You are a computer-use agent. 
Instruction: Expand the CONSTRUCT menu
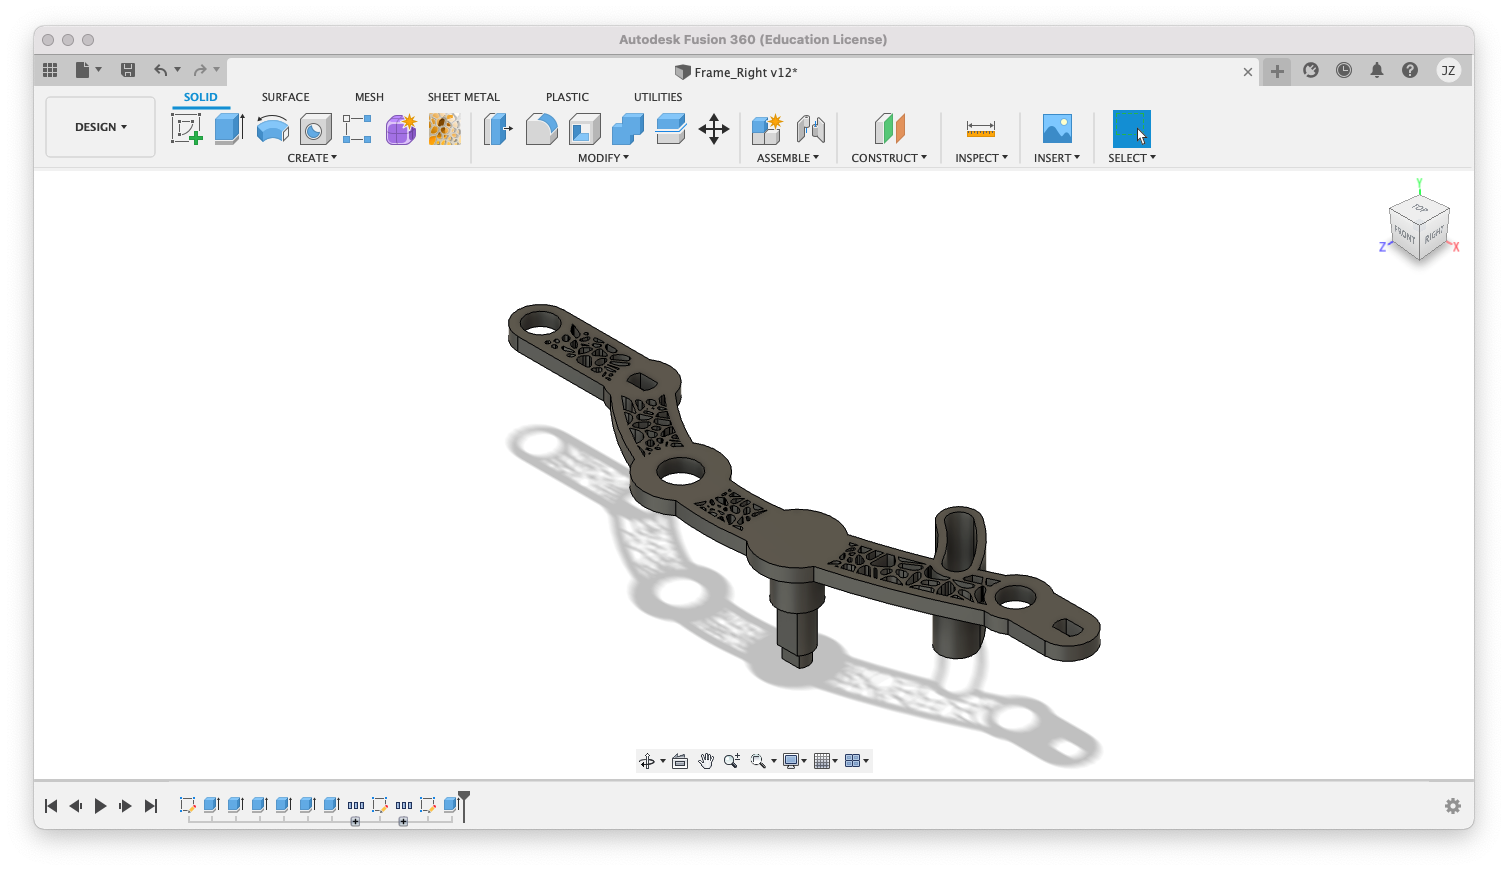coord(889,158)
